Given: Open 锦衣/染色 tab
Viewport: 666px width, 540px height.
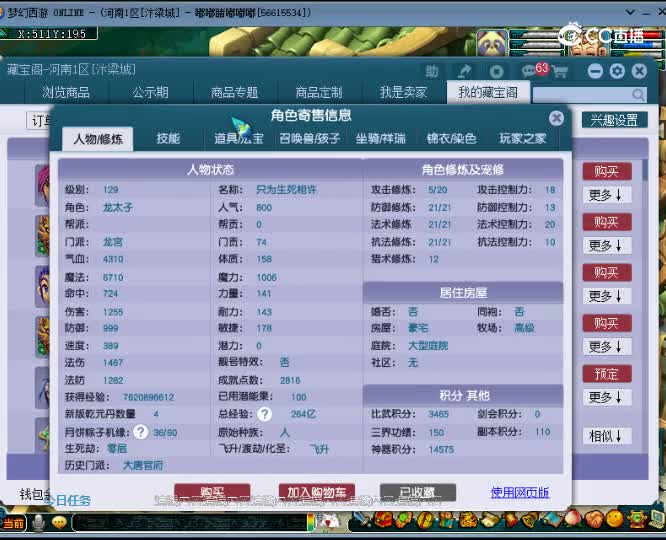Looking at the screenshot, I should (x=452, y=139).
